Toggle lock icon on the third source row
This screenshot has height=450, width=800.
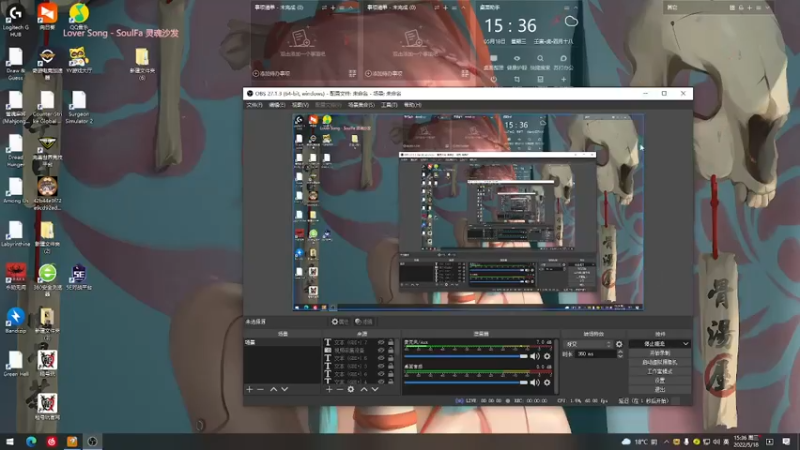(391, 358)
